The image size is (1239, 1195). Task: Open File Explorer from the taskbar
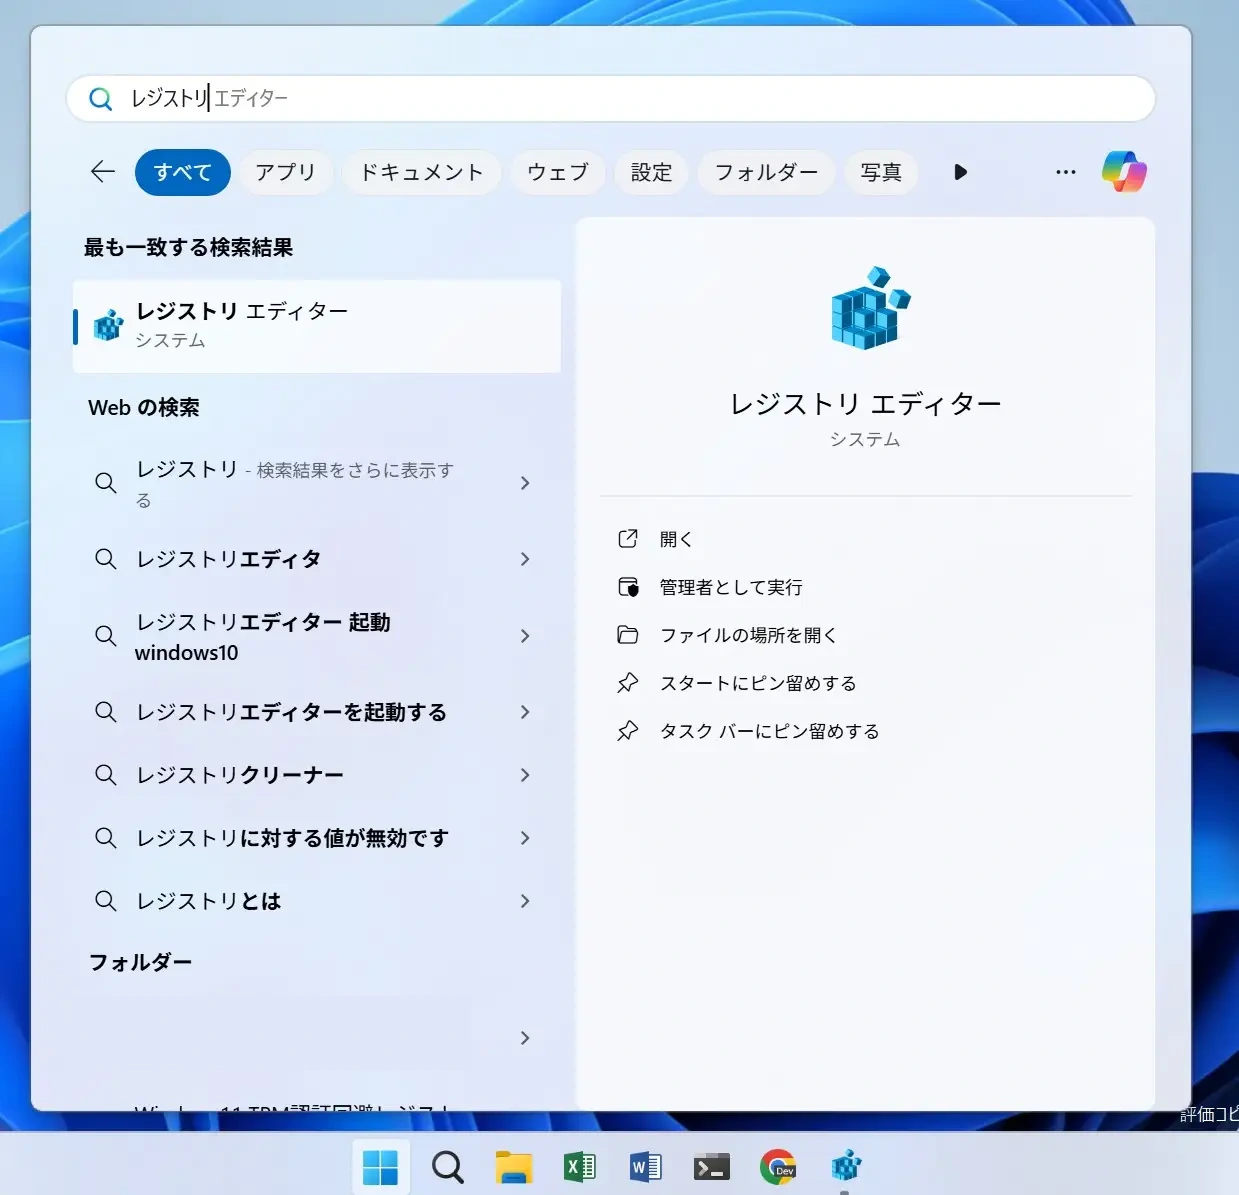tap(514, 1166)
